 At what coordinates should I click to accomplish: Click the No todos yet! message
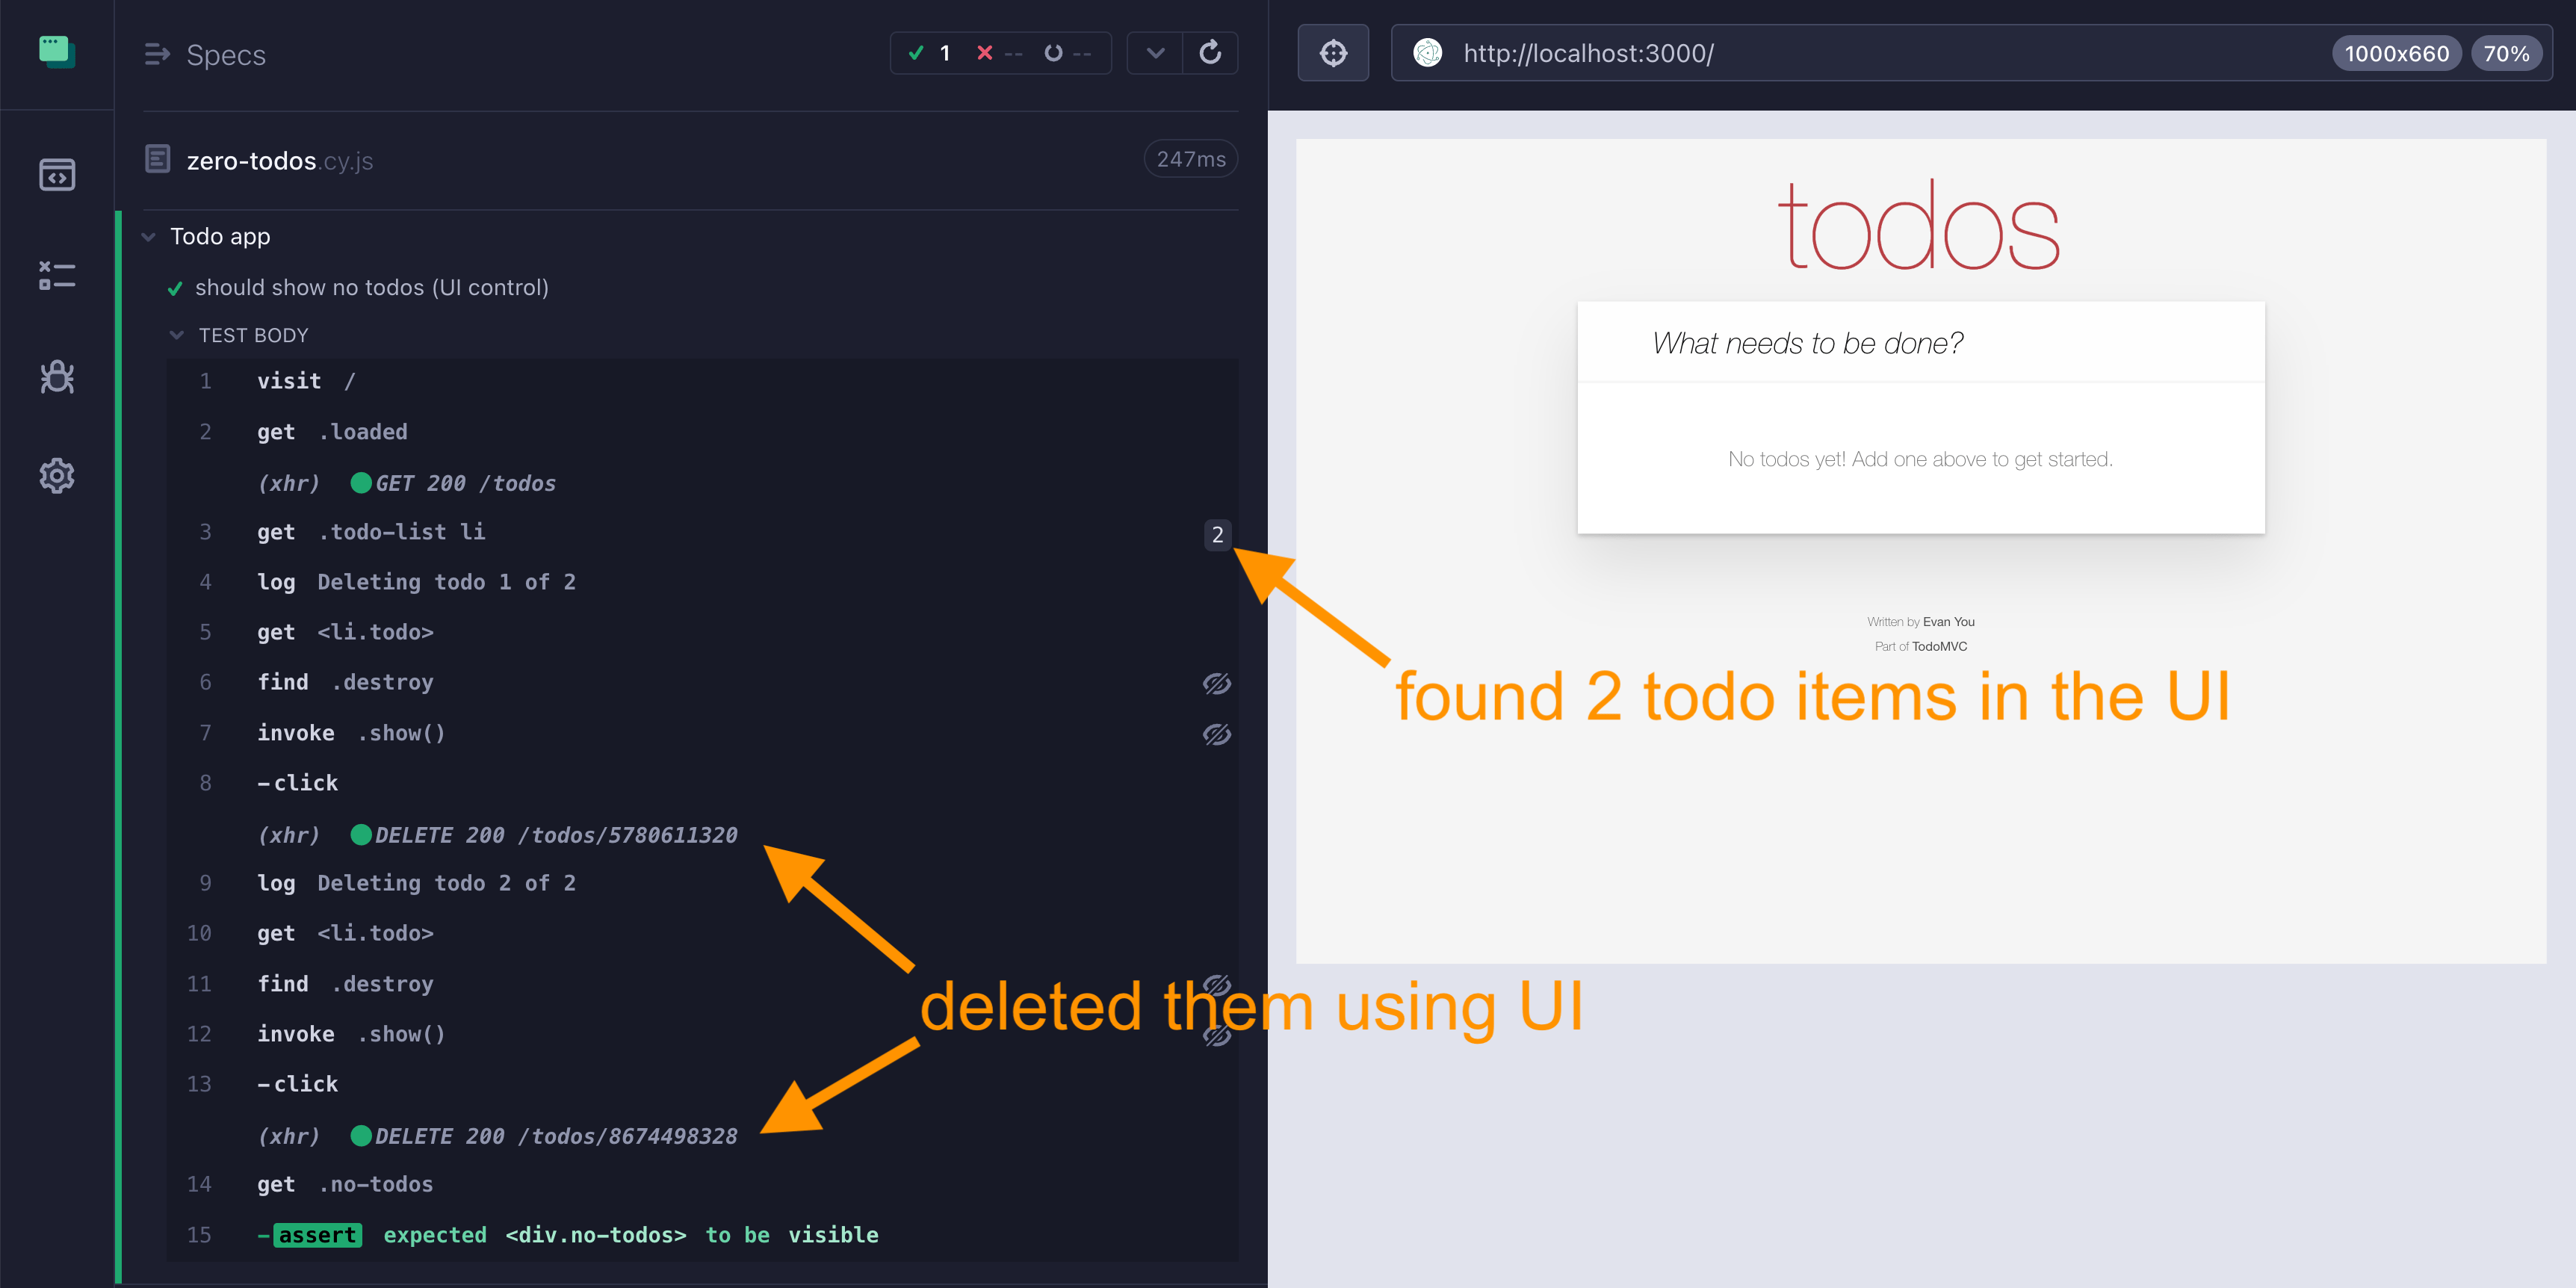[x=1920, y=459]
